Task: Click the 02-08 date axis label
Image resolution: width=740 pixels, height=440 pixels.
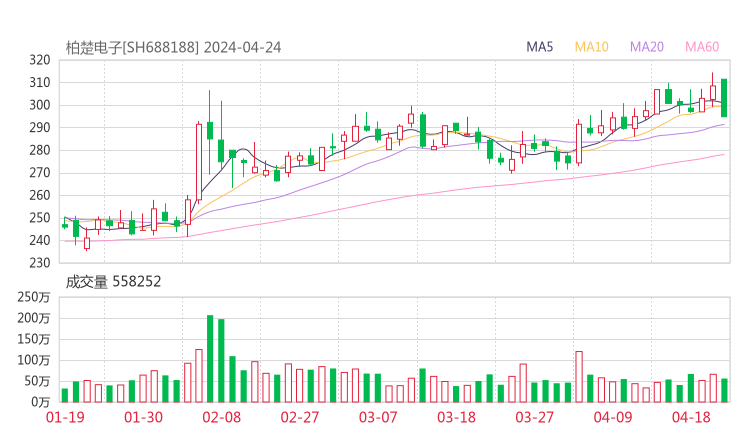Action: (221, 417)
